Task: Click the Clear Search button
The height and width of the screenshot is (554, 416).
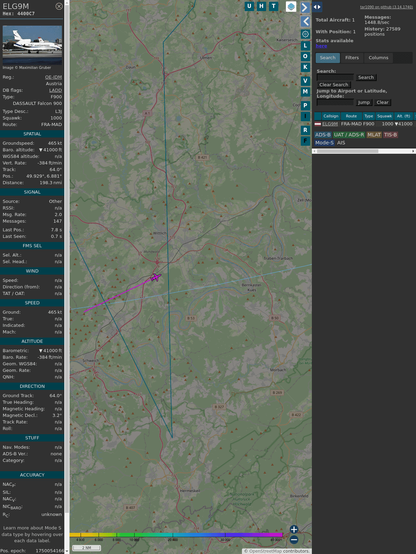Action: [x=334, y=84]
